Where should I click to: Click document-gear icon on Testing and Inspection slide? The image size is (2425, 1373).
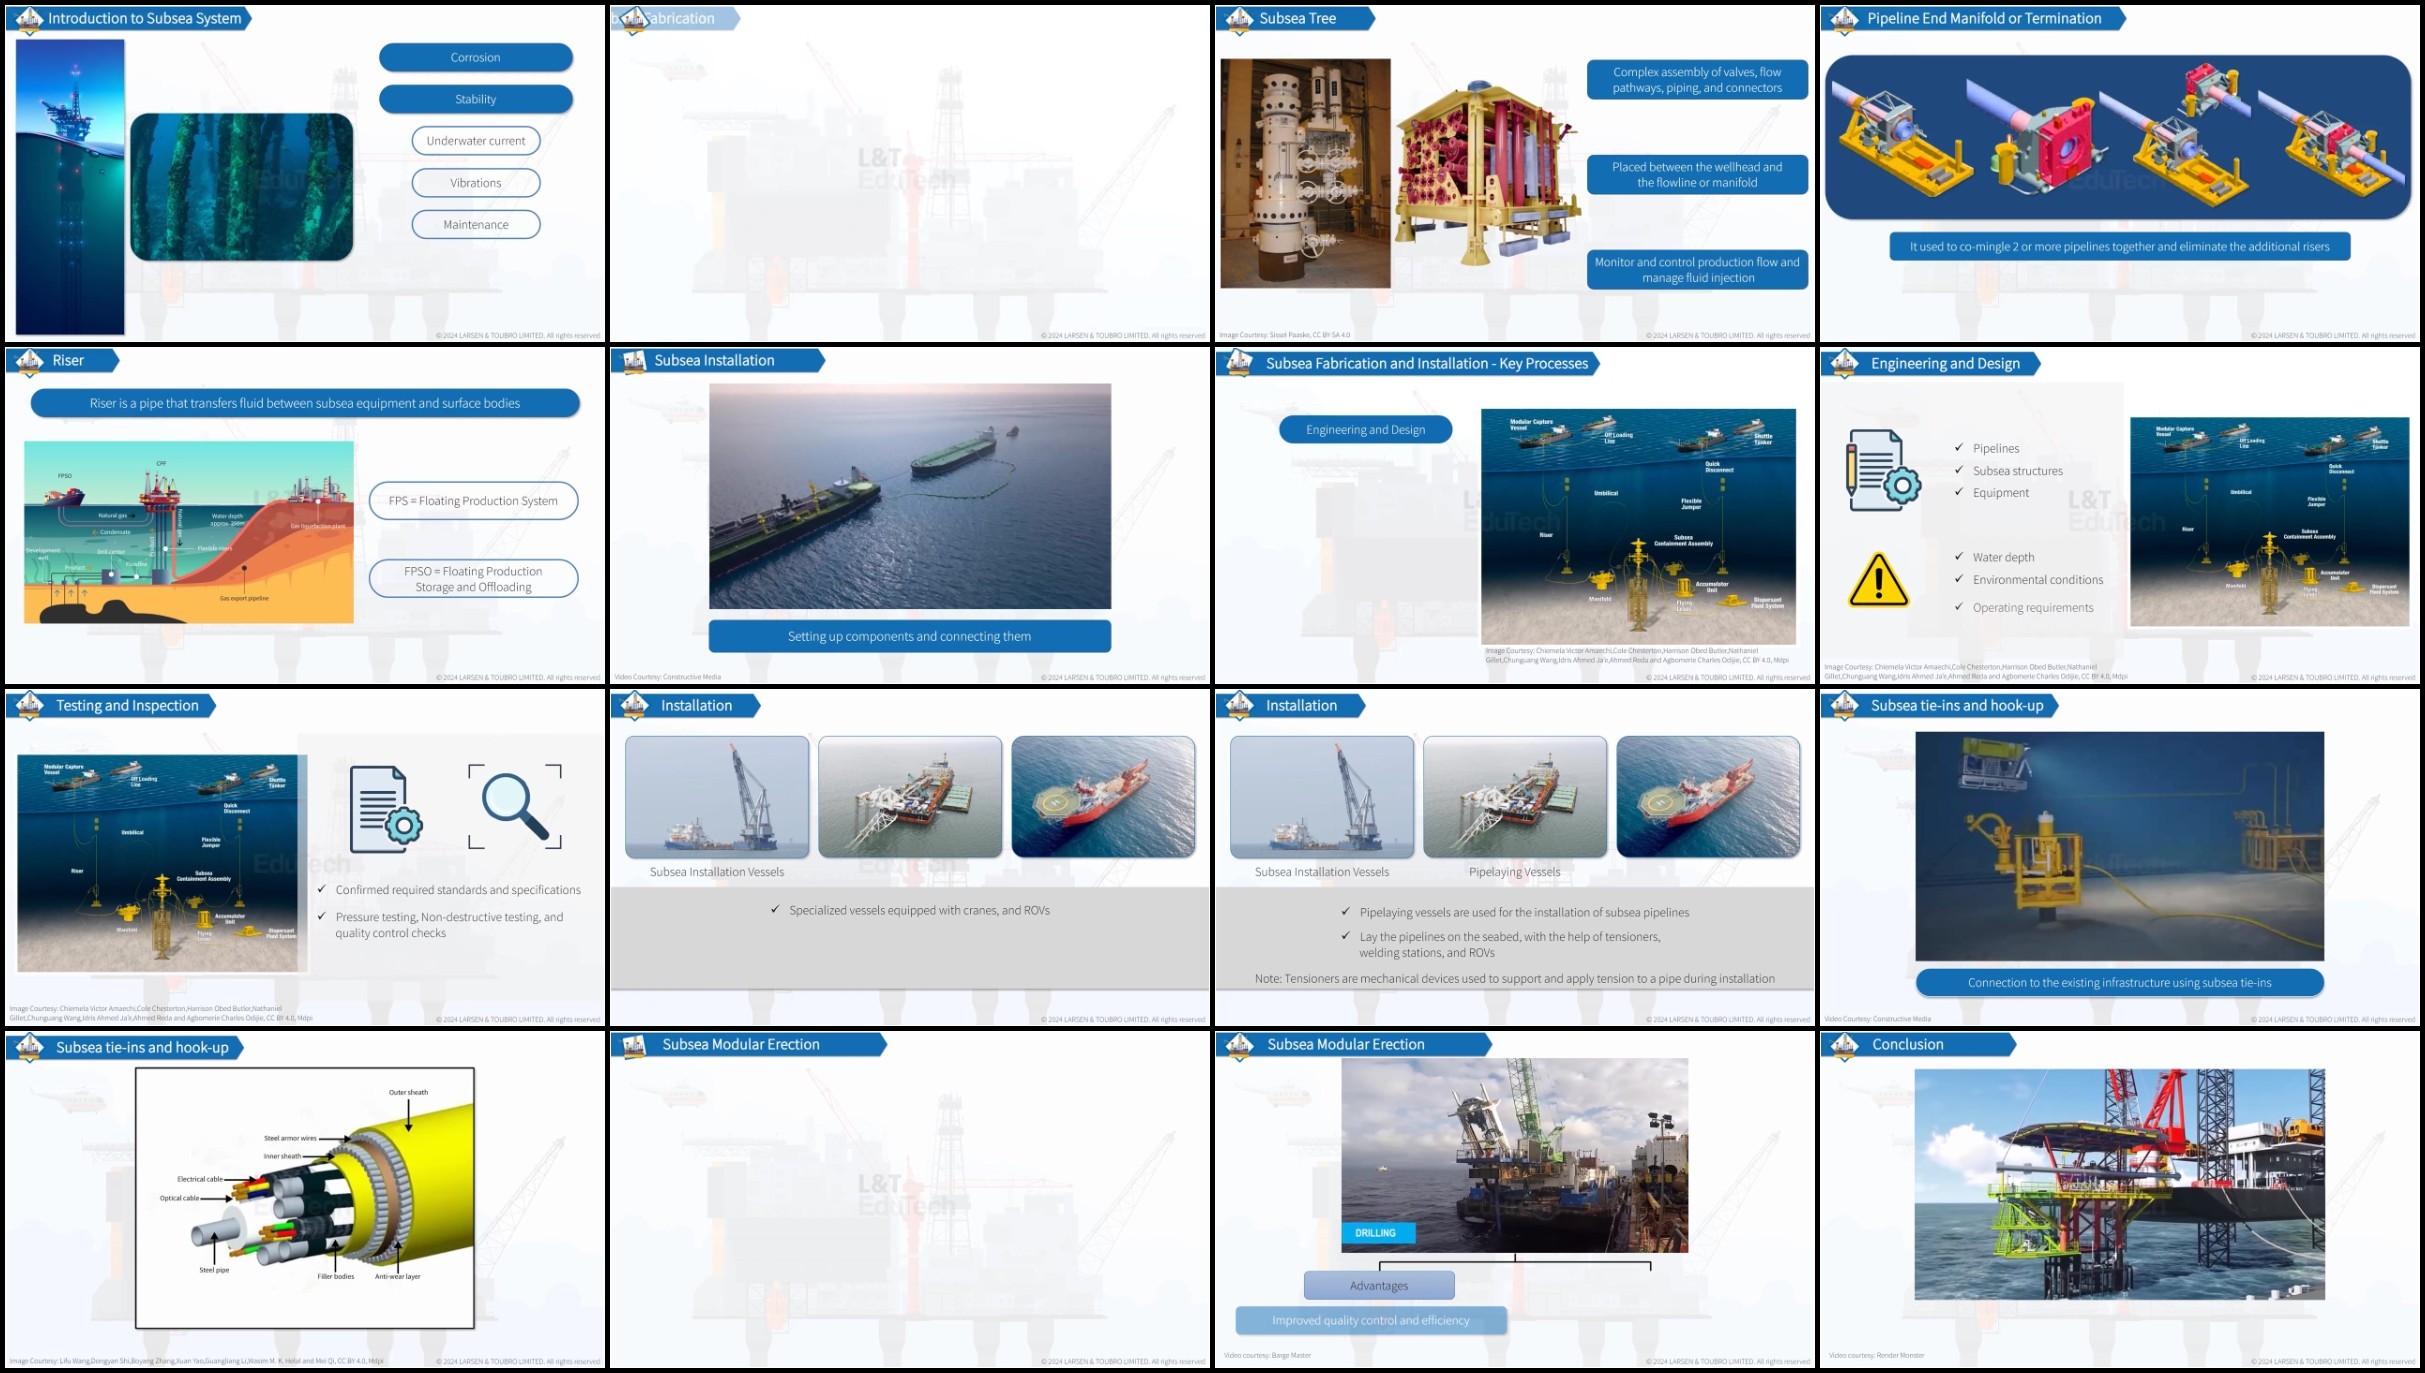coord(386,809)
